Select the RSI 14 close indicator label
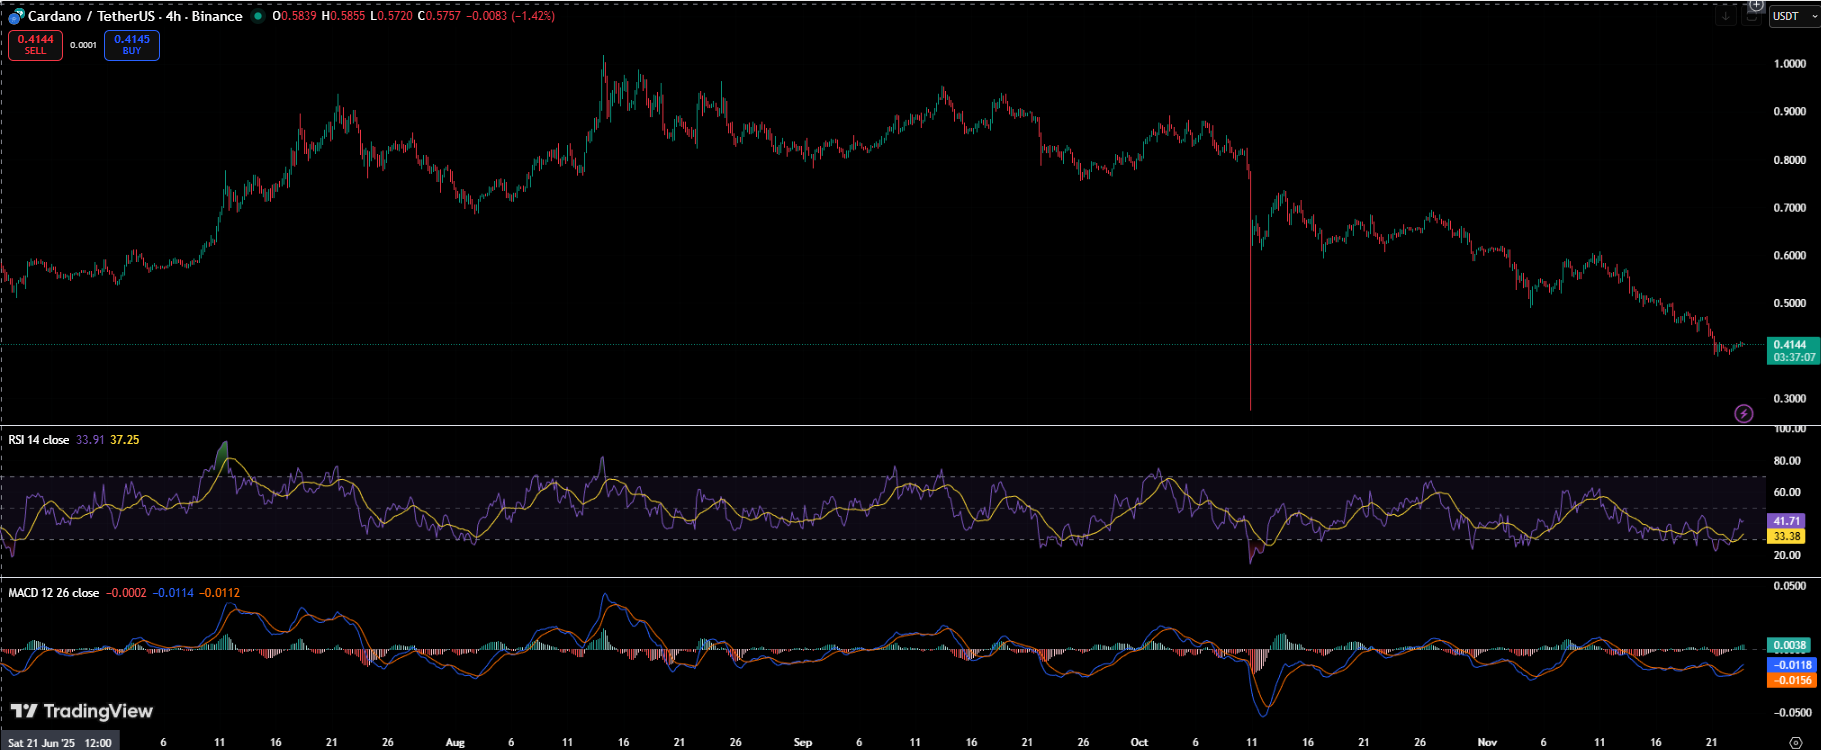 click(39, 440)
